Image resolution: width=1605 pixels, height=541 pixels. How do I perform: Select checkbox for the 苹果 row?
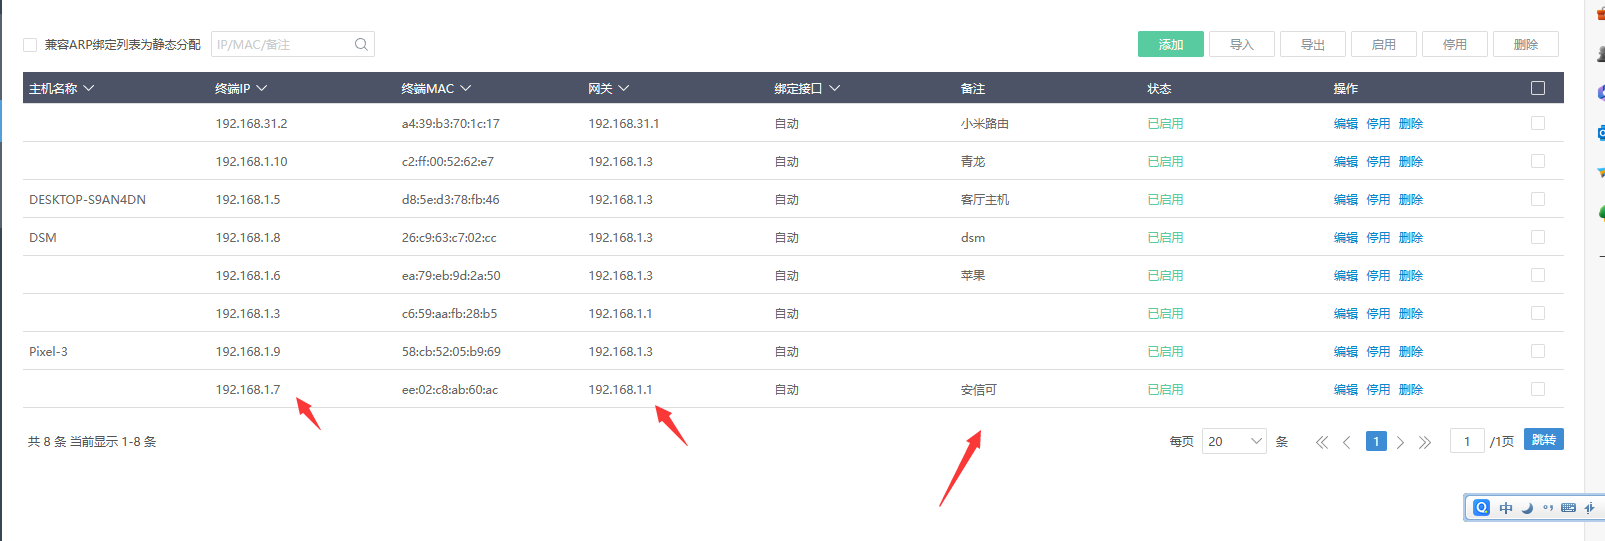(x=1538, y=275)
